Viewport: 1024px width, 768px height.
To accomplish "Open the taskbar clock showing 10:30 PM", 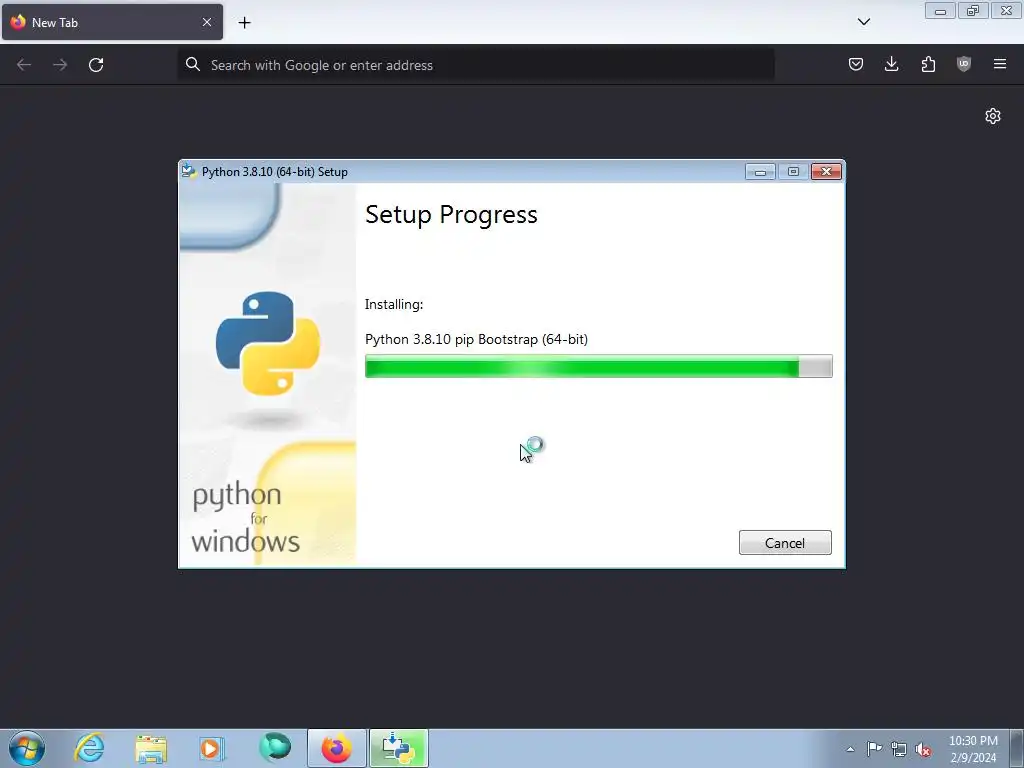I will 973,749.
